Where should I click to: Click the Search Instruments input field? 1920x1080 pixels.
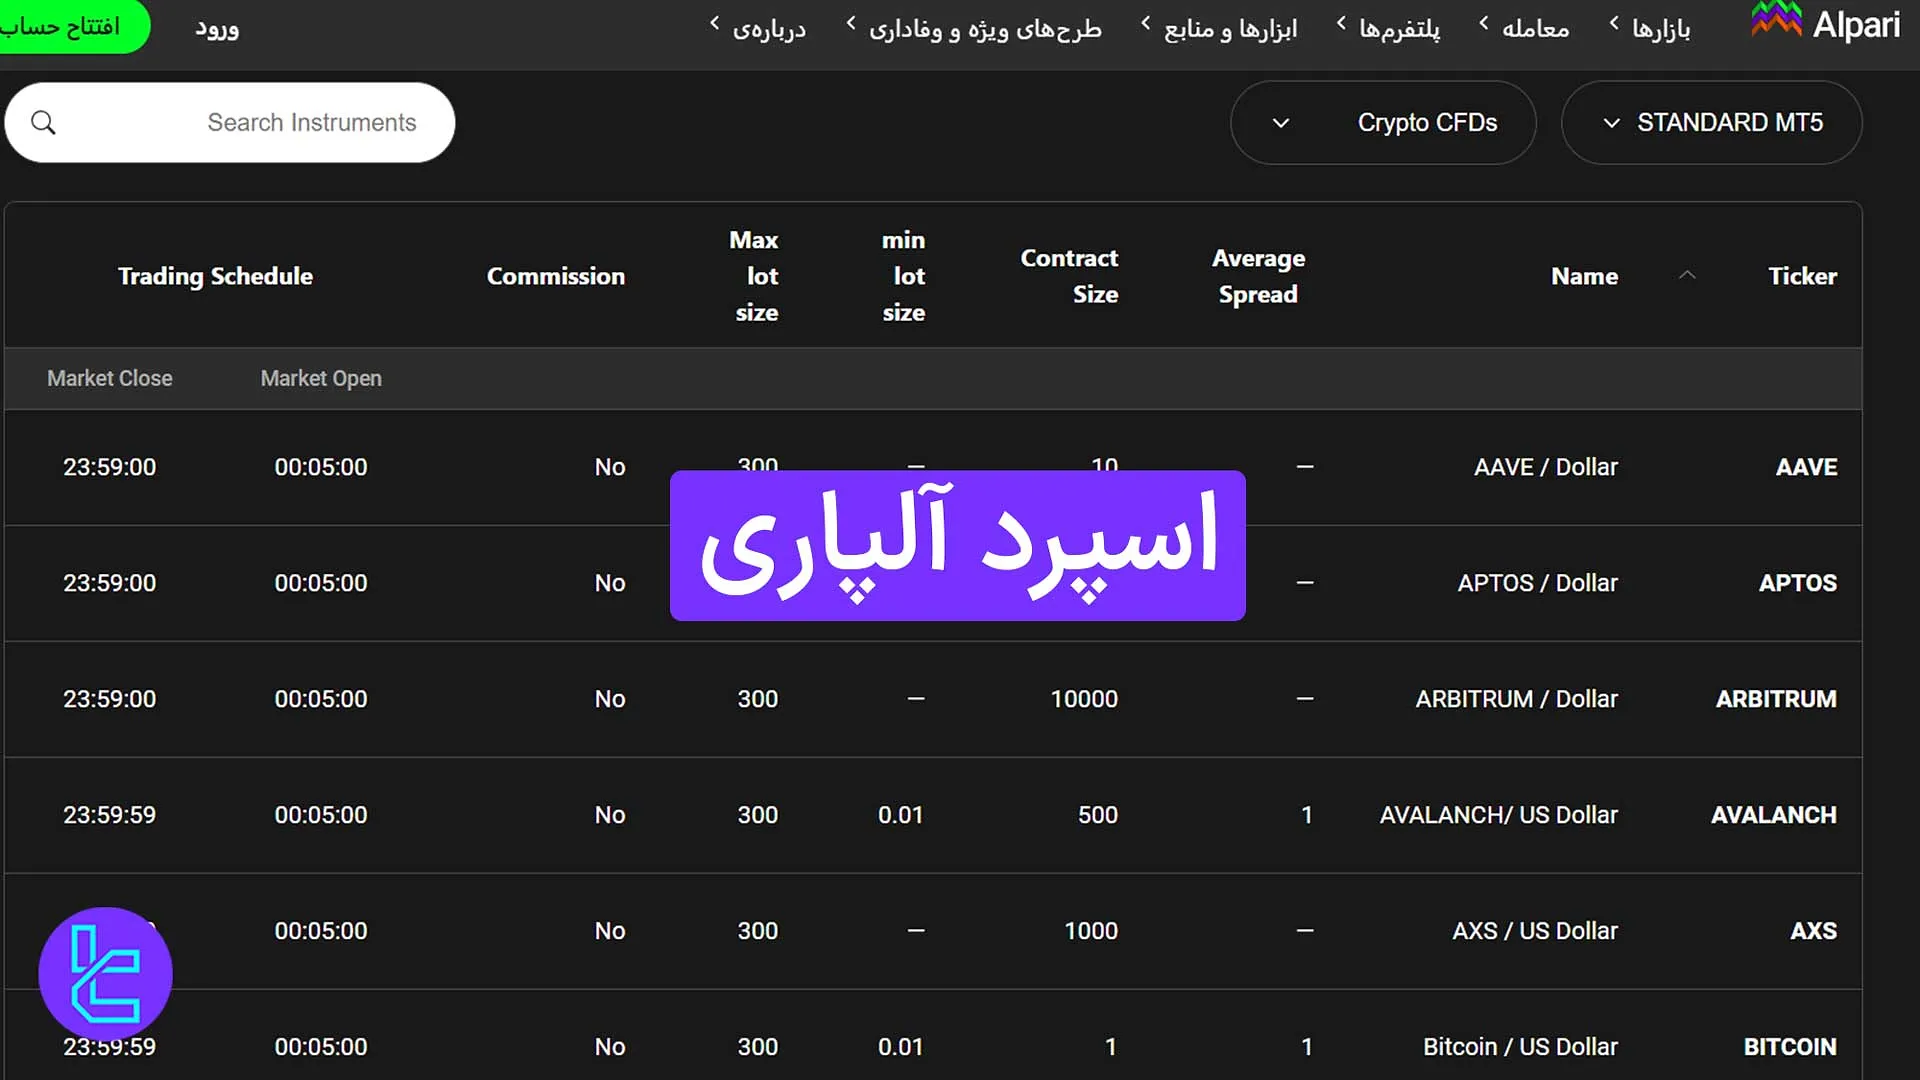coord(311,122)
